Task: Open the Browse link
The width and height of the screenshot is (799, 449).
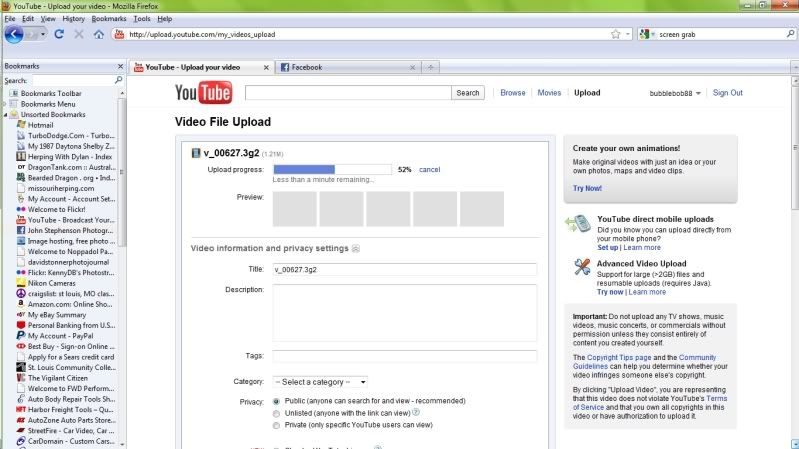Action: coord(513,93)
